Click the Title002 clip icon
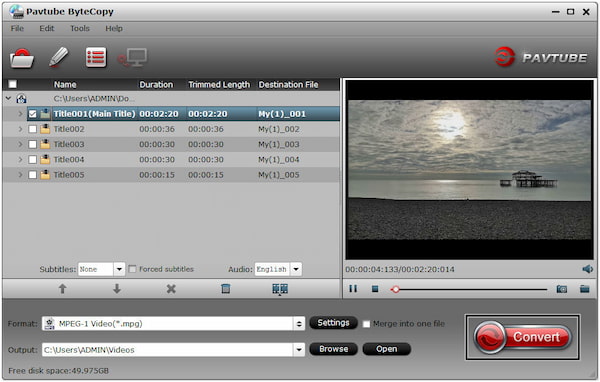 [x=45, y=129]
